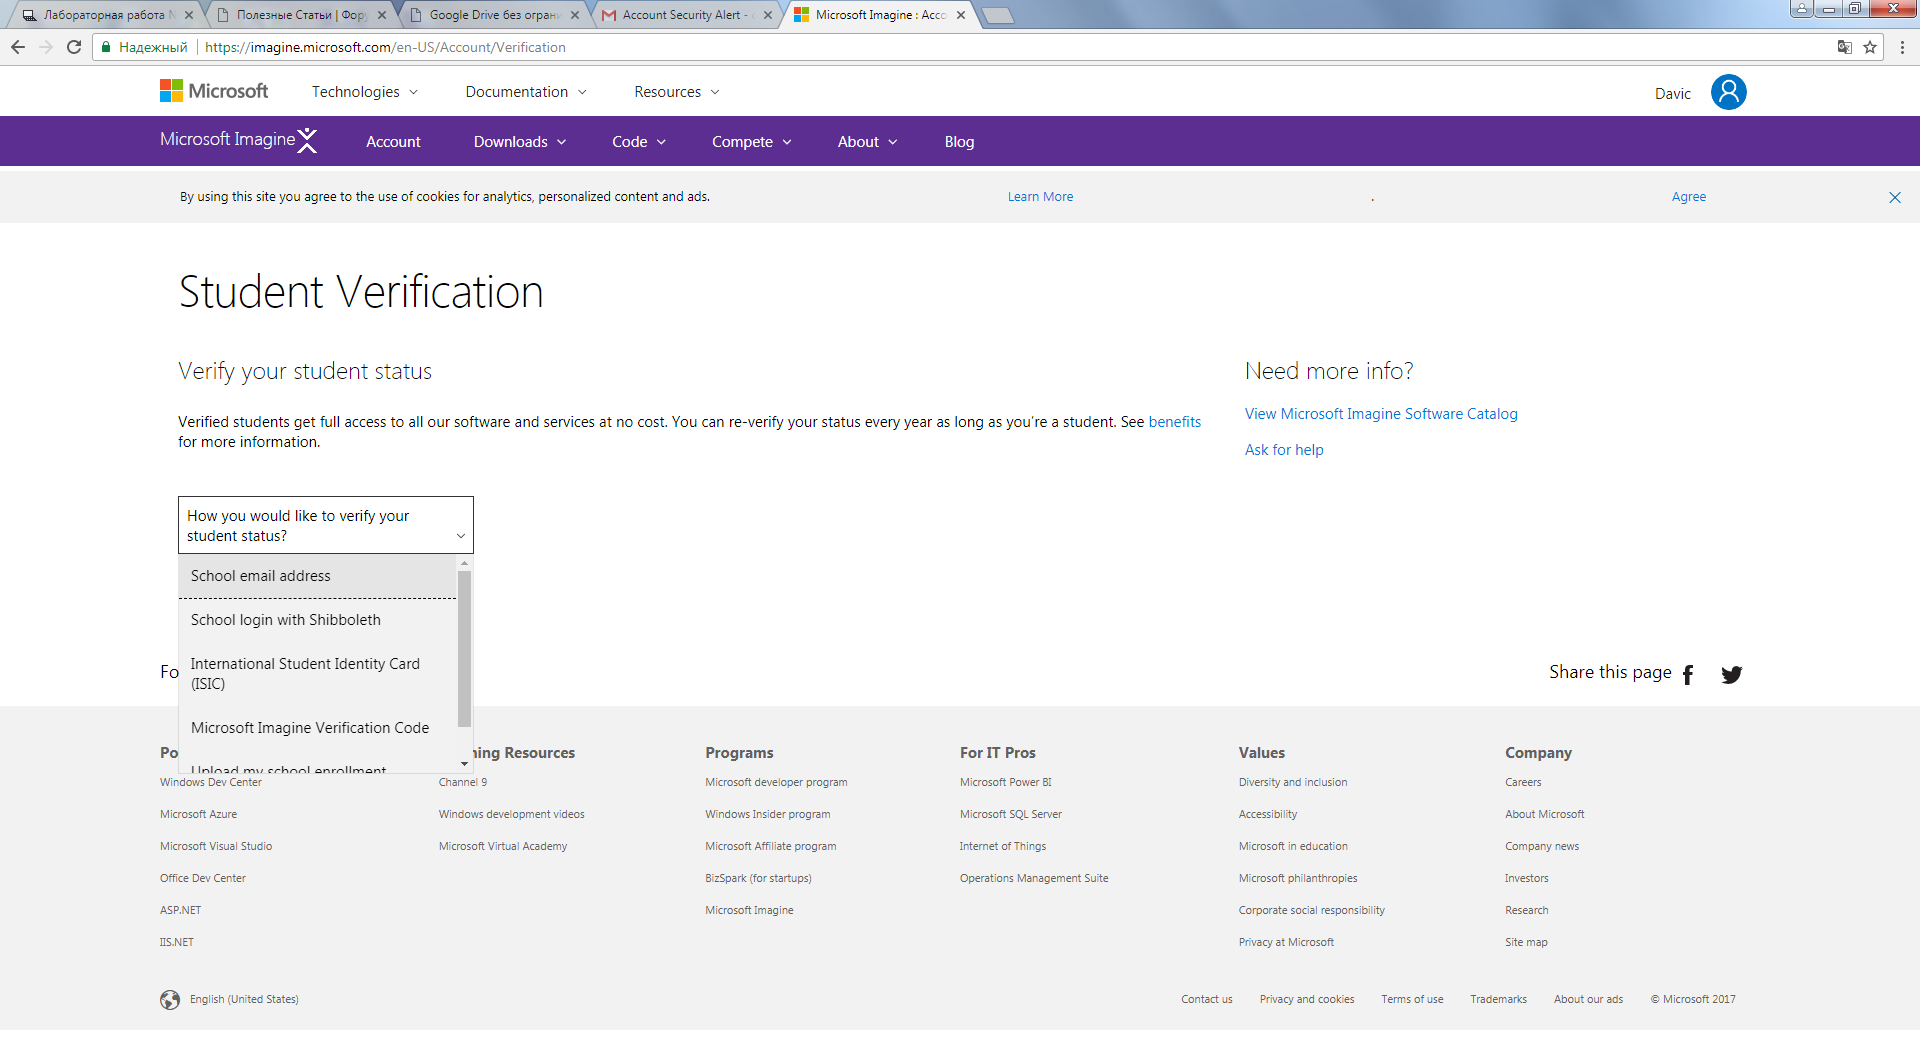
Task: View Microsoft Imagine Software Catalog link
Action: [1381, 414]
